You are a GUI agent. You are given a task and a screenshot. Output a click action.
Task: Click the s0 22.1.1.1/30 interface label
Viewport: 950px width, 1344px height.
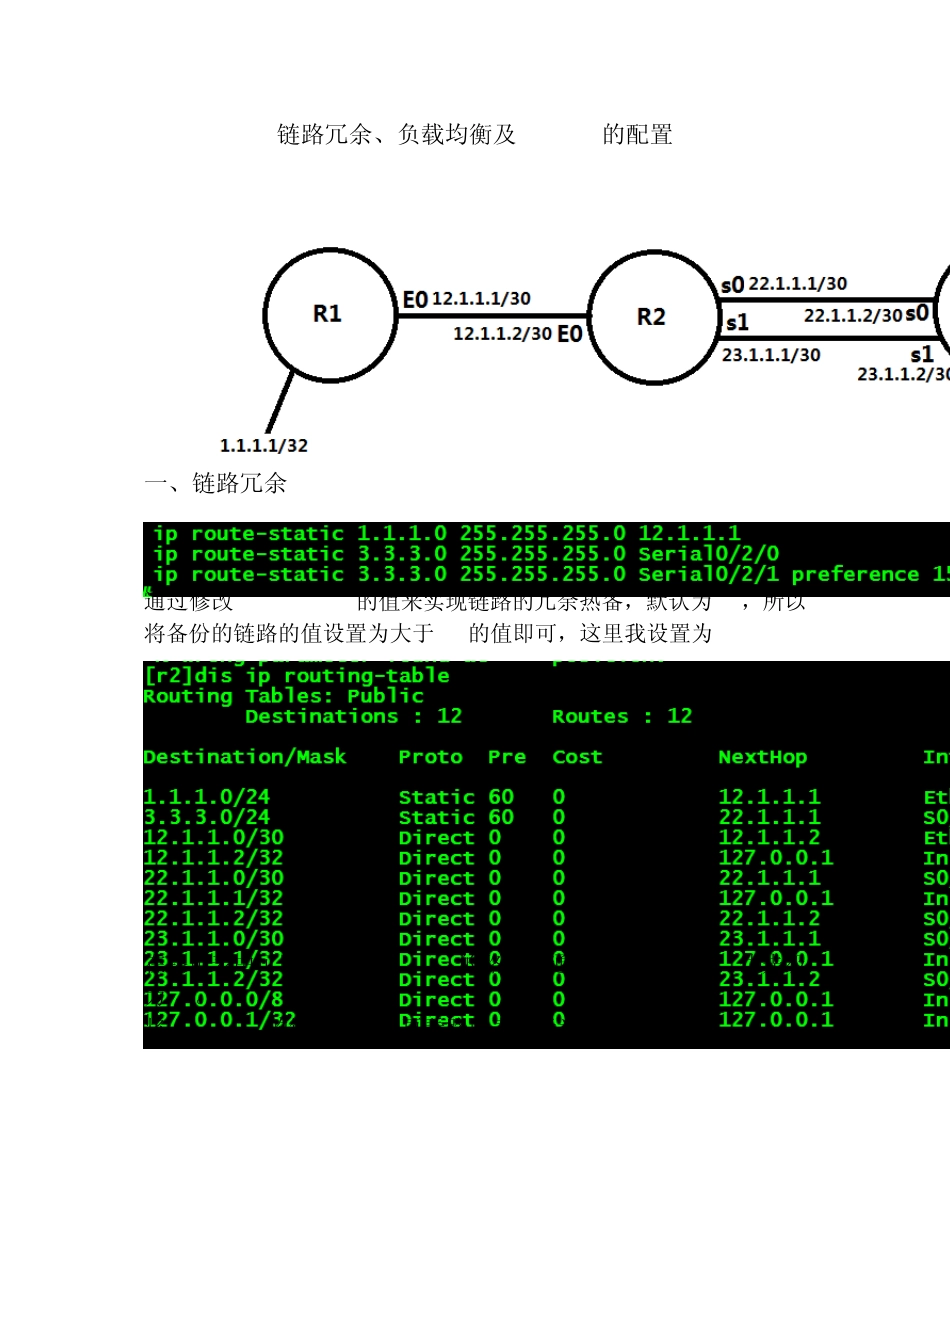click(784, 284)
